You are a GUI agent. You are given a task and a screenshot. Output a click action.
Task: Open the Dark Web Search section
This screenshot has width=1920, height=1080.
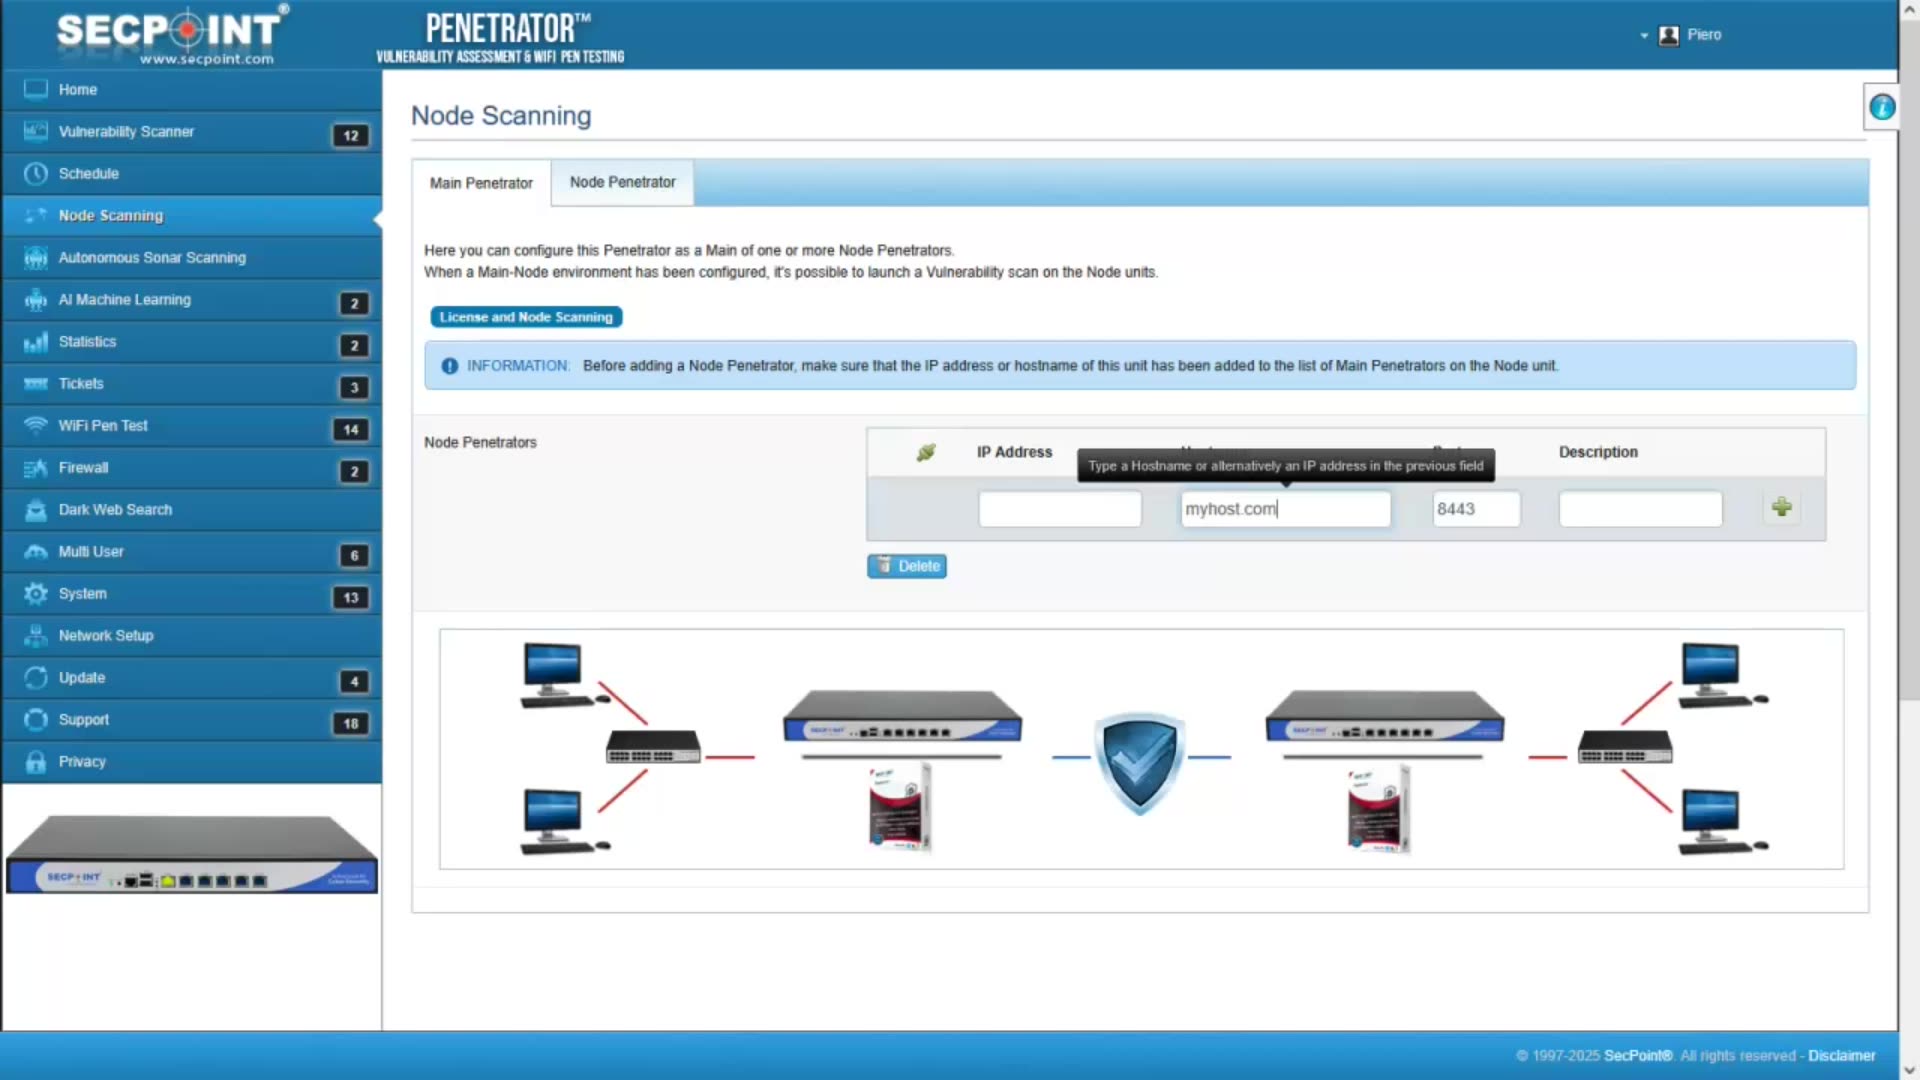pos(113,509)
